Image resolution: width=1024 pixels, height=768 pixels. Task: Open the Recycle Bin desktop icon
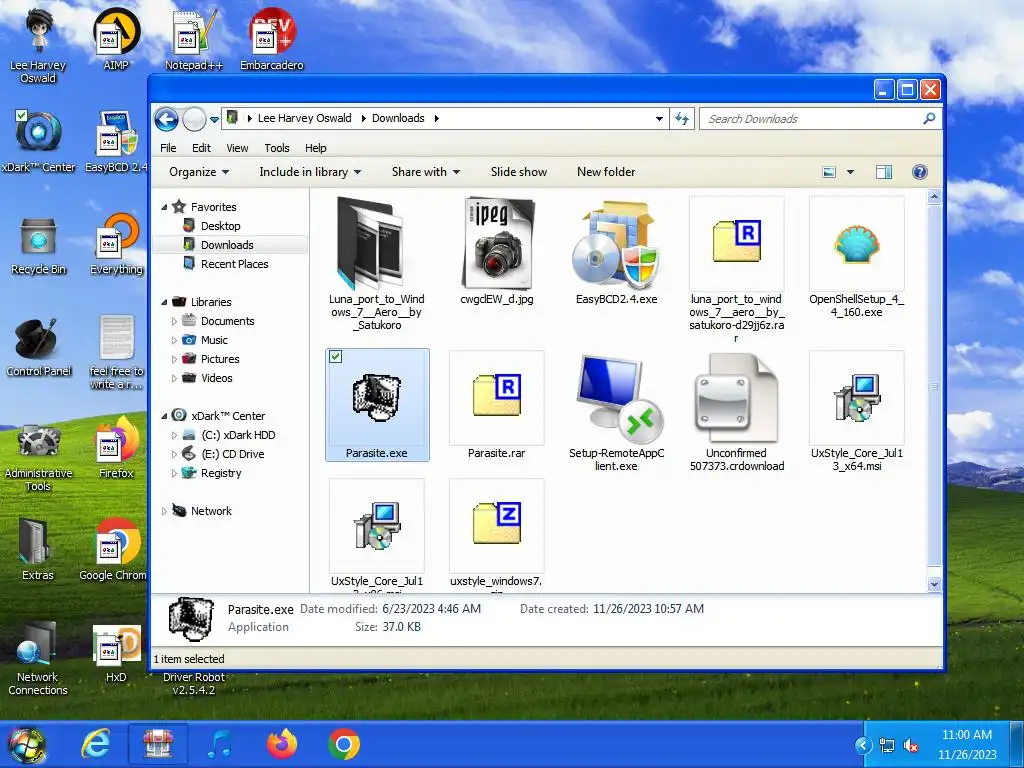39,246
